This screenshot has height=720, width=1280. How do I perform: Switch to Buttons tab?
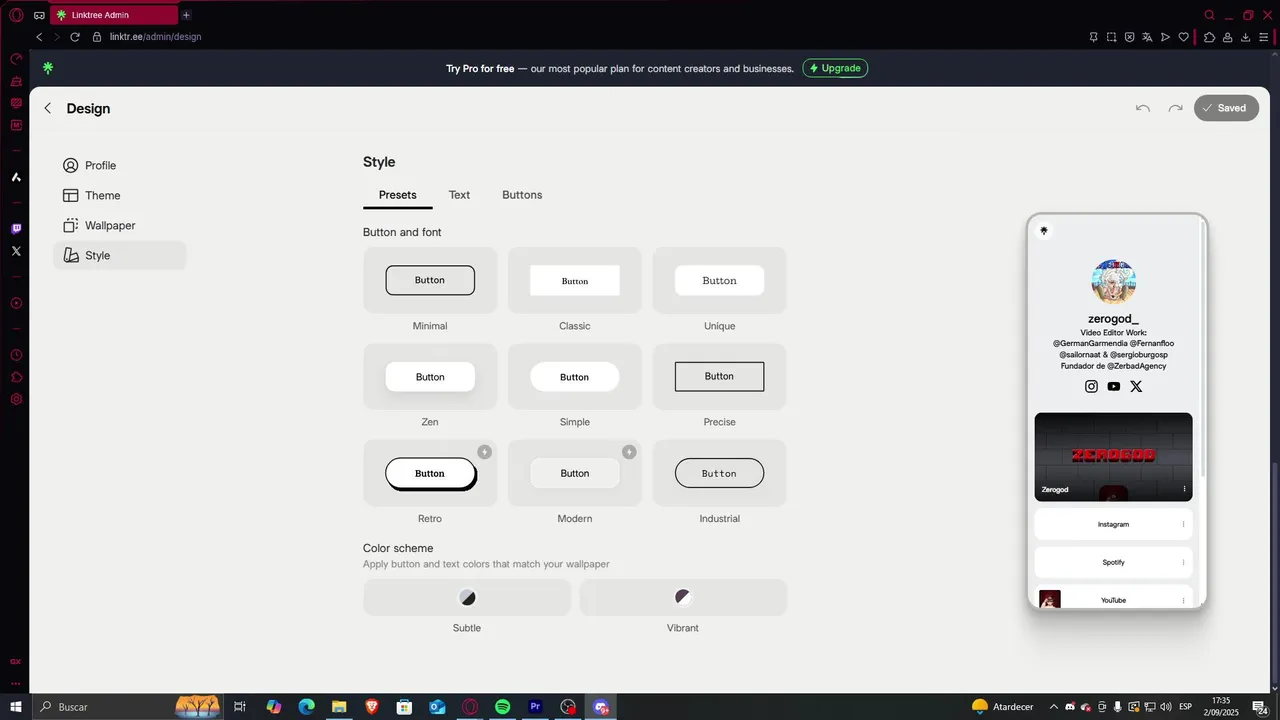(x=522, y=195)
